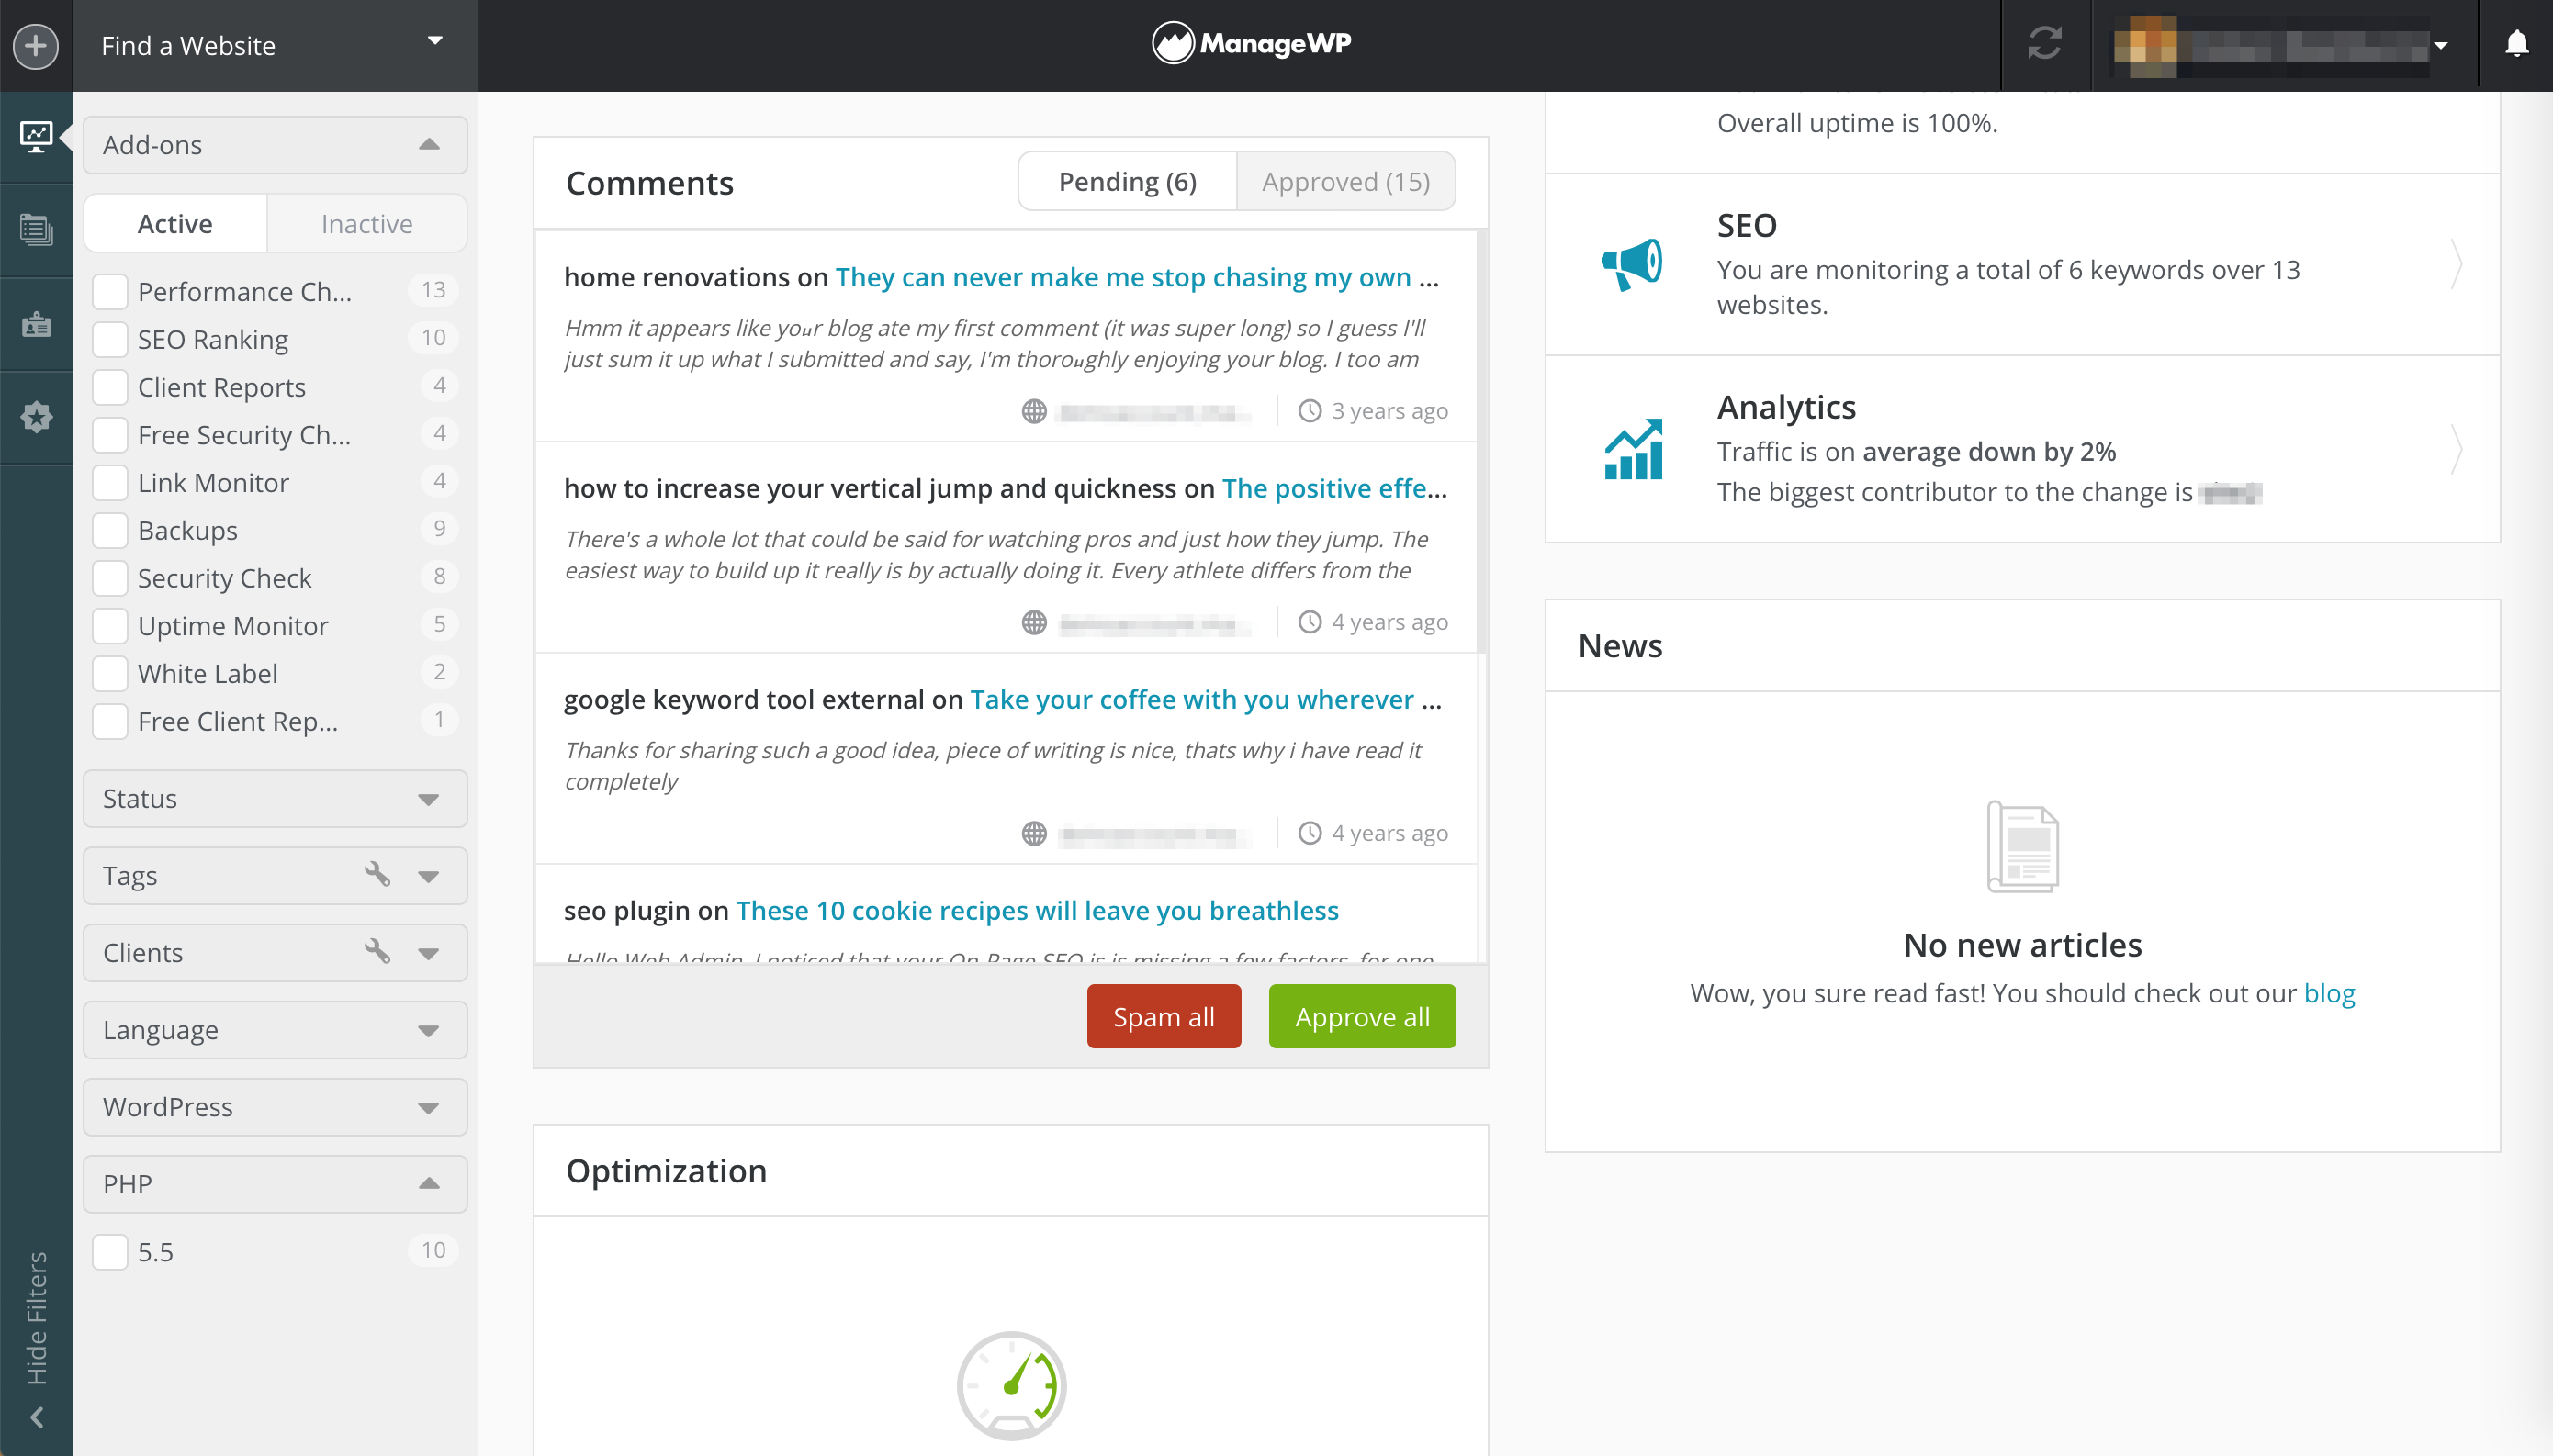Click the ManageWP logo in the header
This screenshot has height=1456, width=2553.
click(1254, 44)
